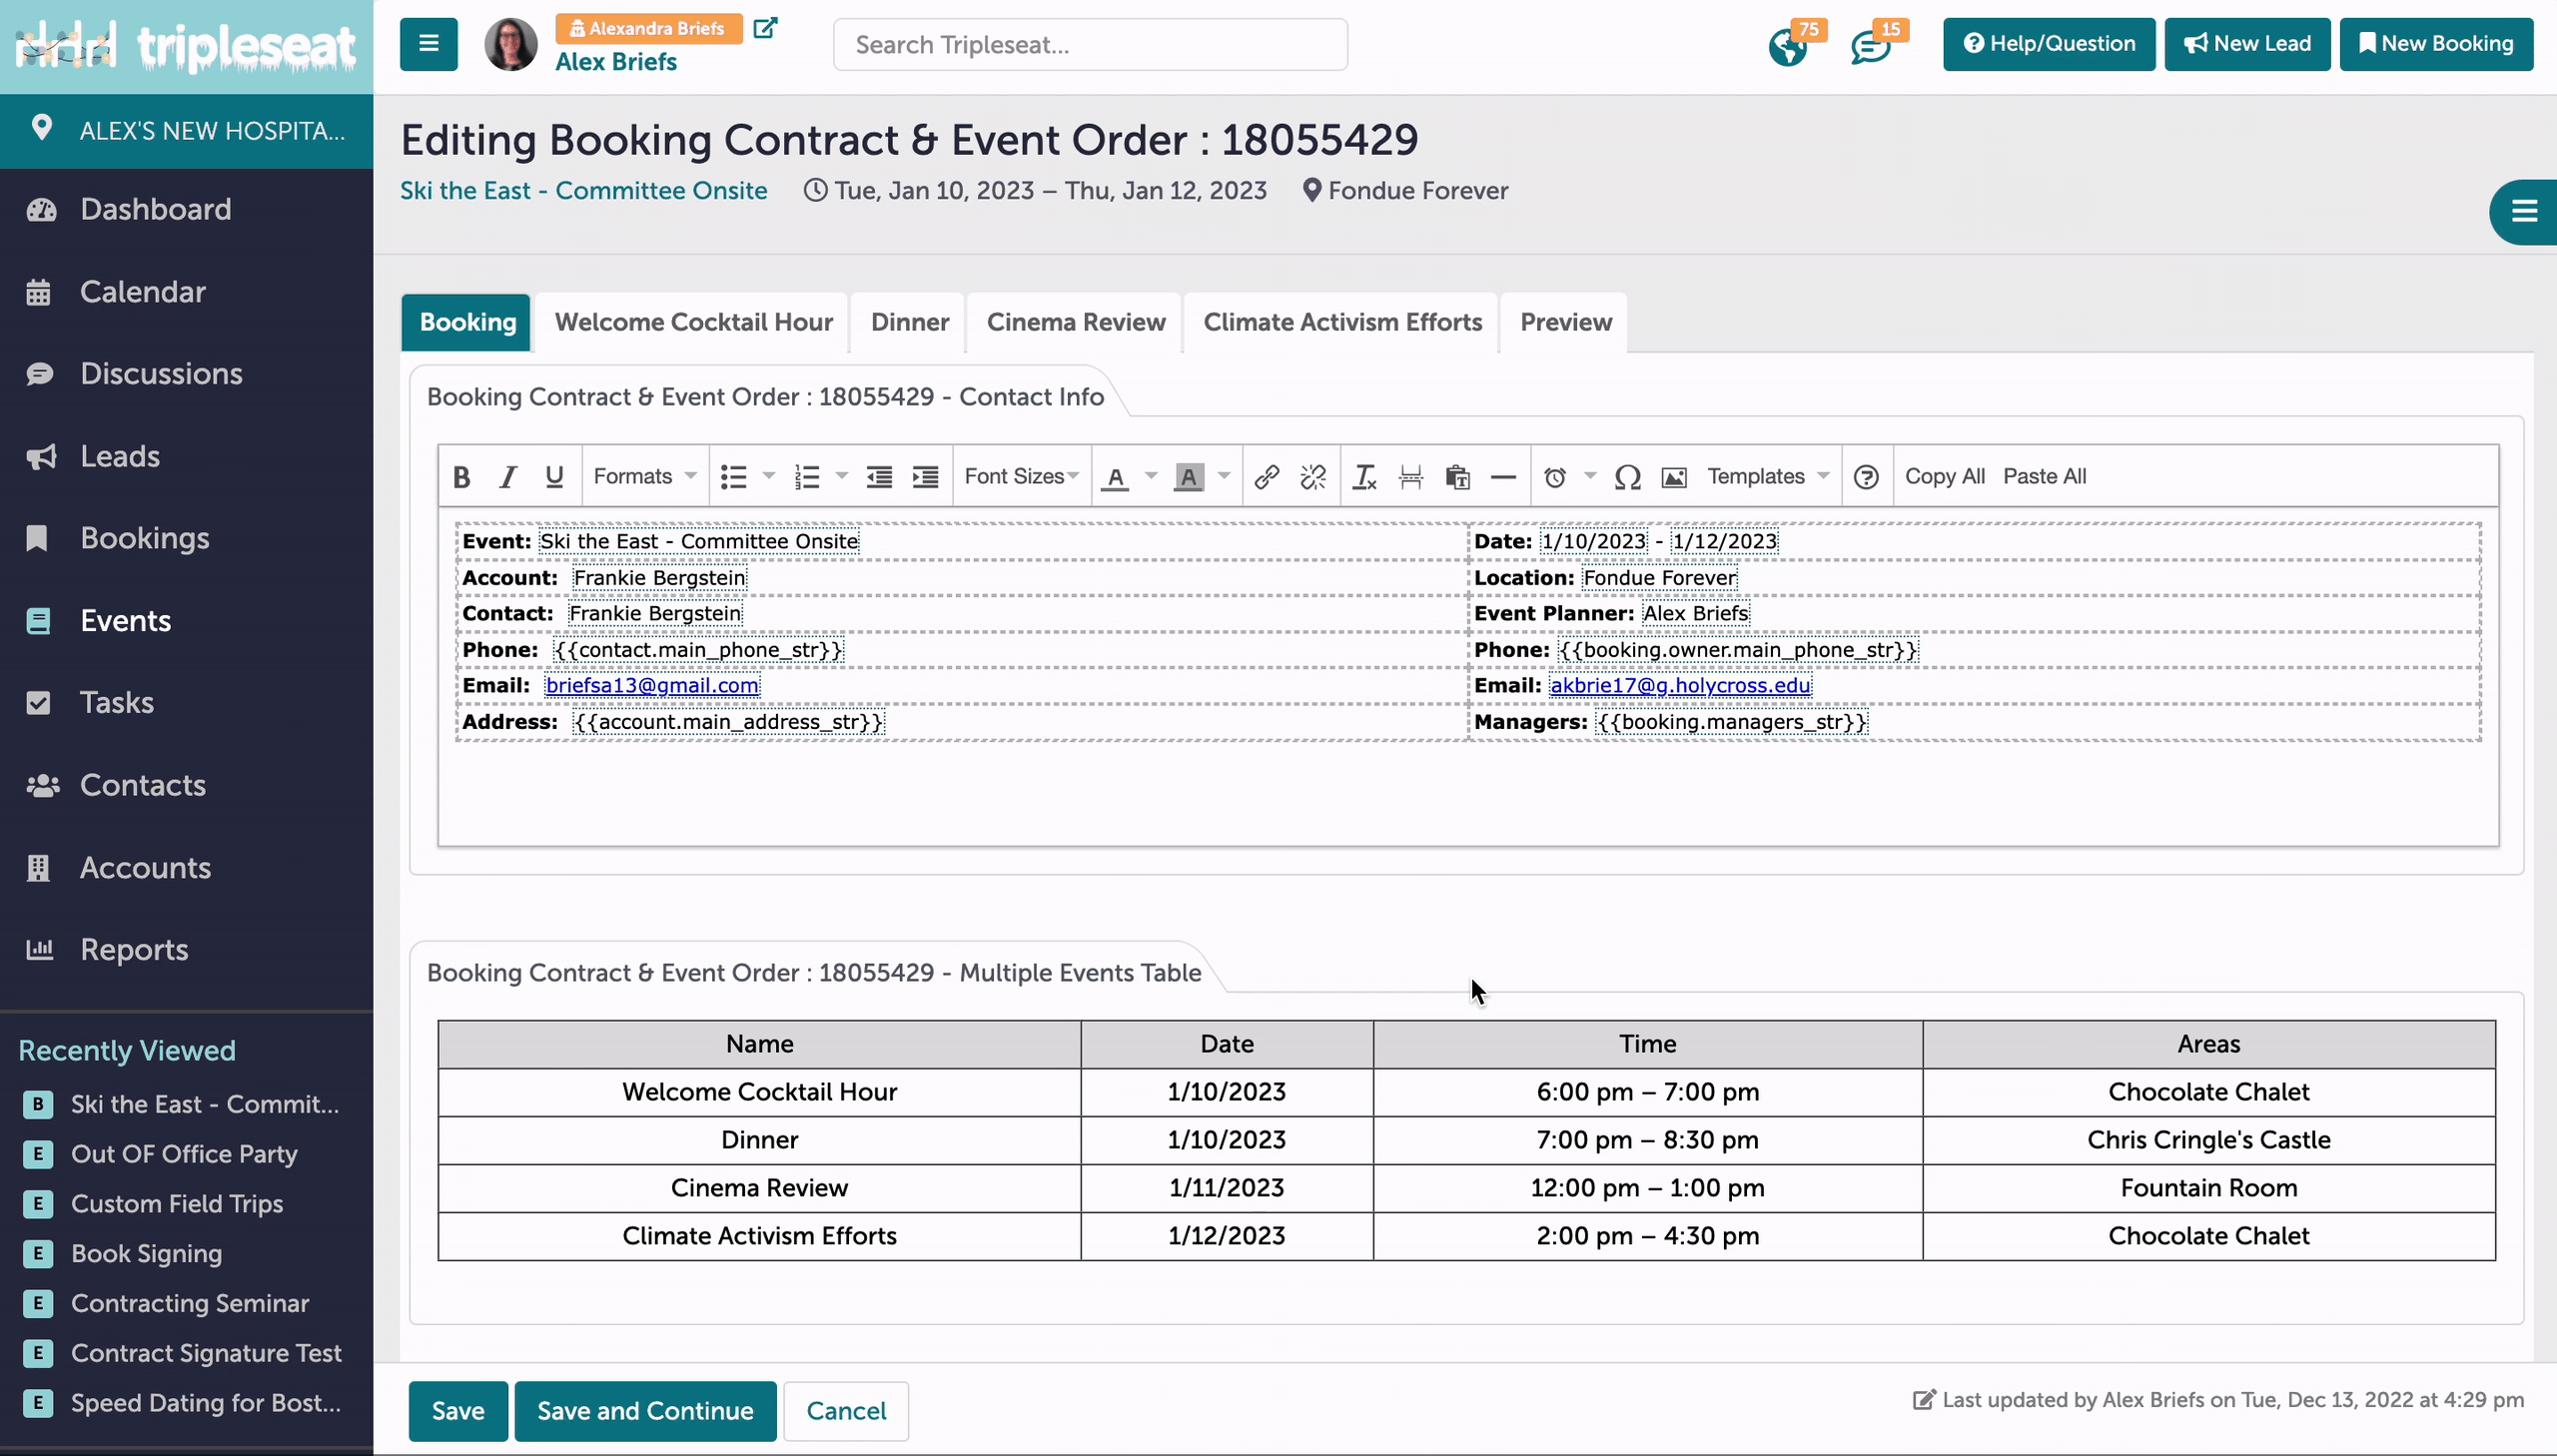Screen dimensions: 2557x1456
Task: Expand the text color palette arrow
Action: [x=1151, y=476]
